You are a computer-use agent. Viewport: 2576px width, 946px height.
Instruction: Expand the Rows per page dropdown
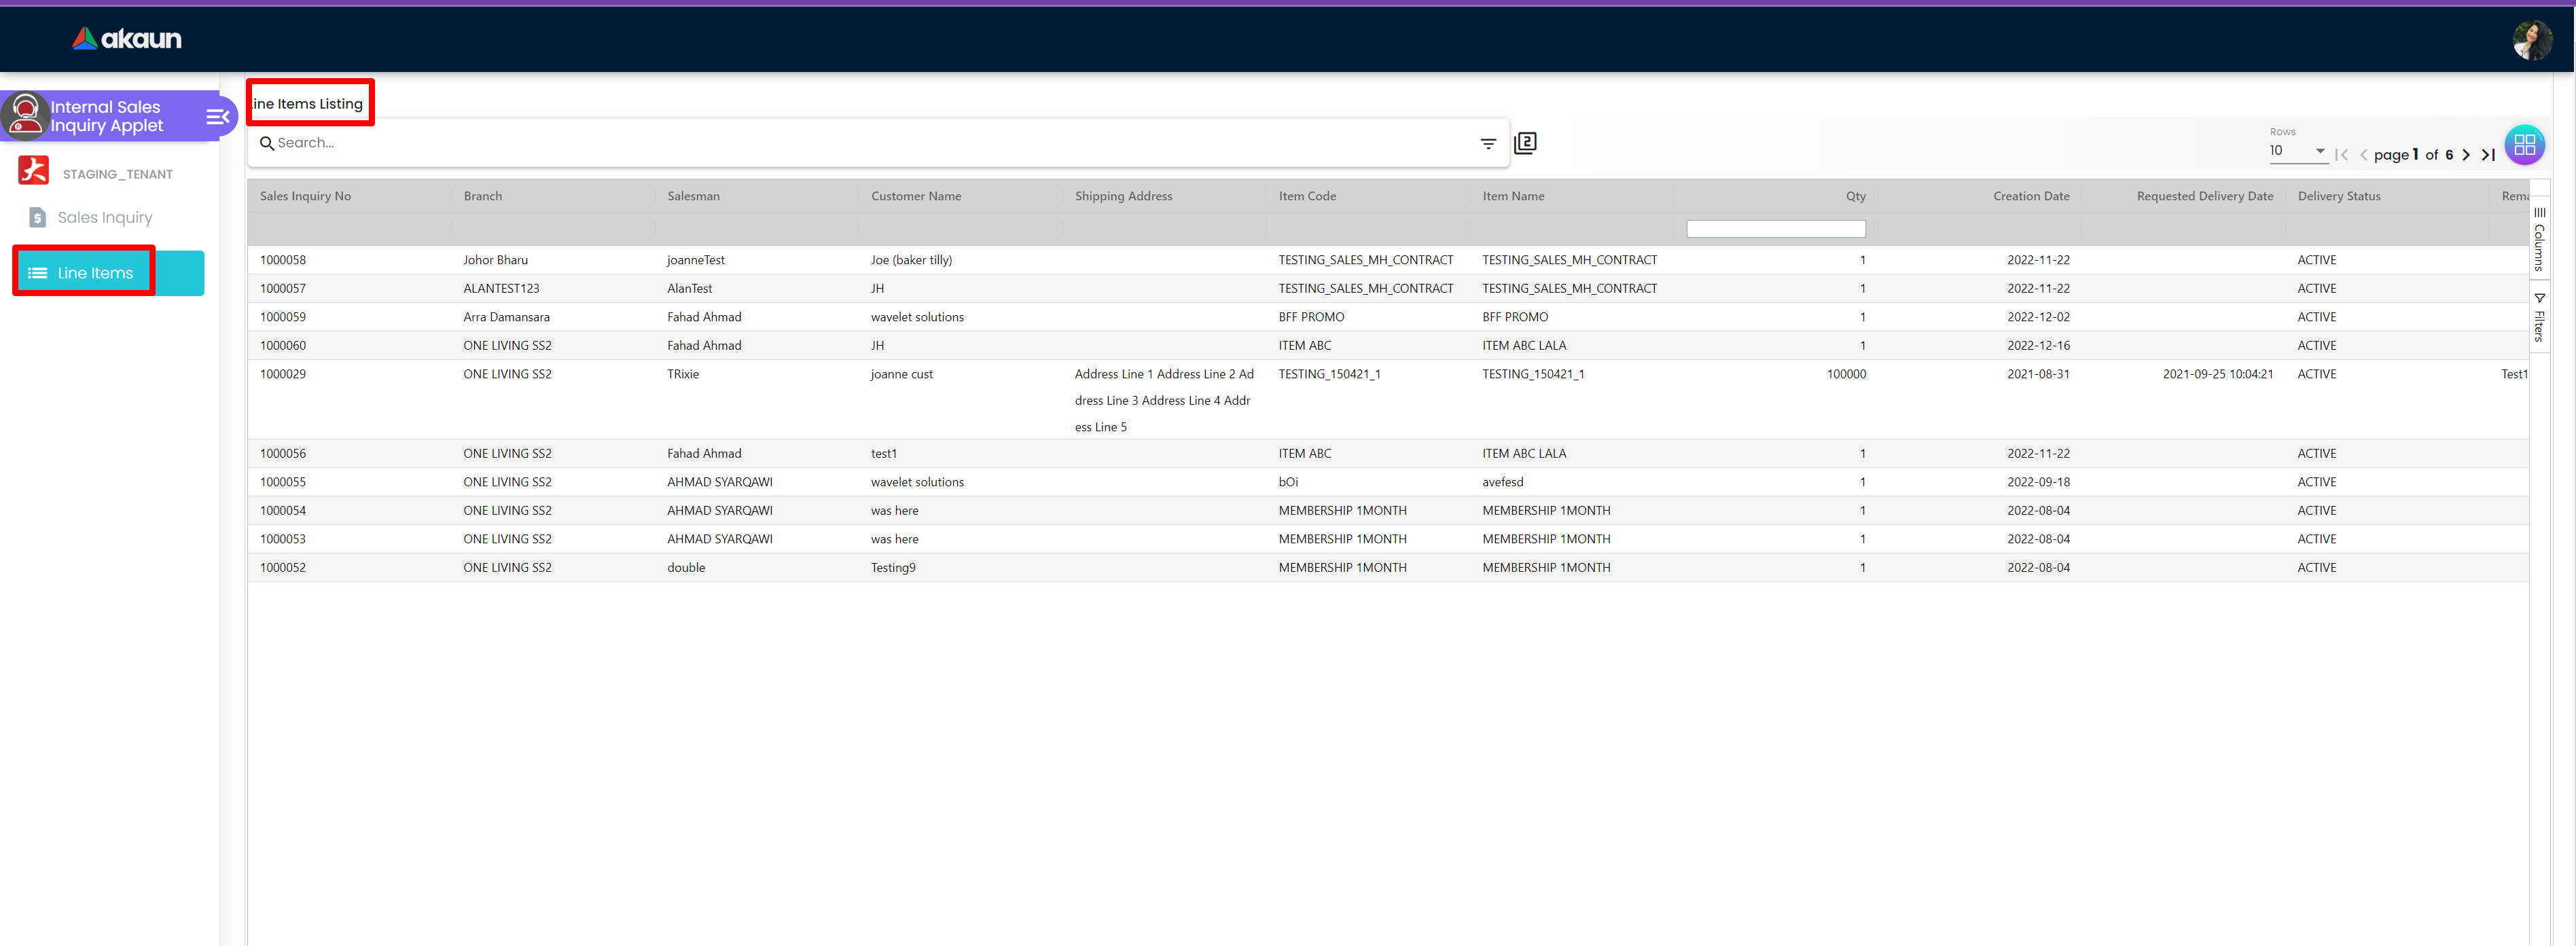2297,151
